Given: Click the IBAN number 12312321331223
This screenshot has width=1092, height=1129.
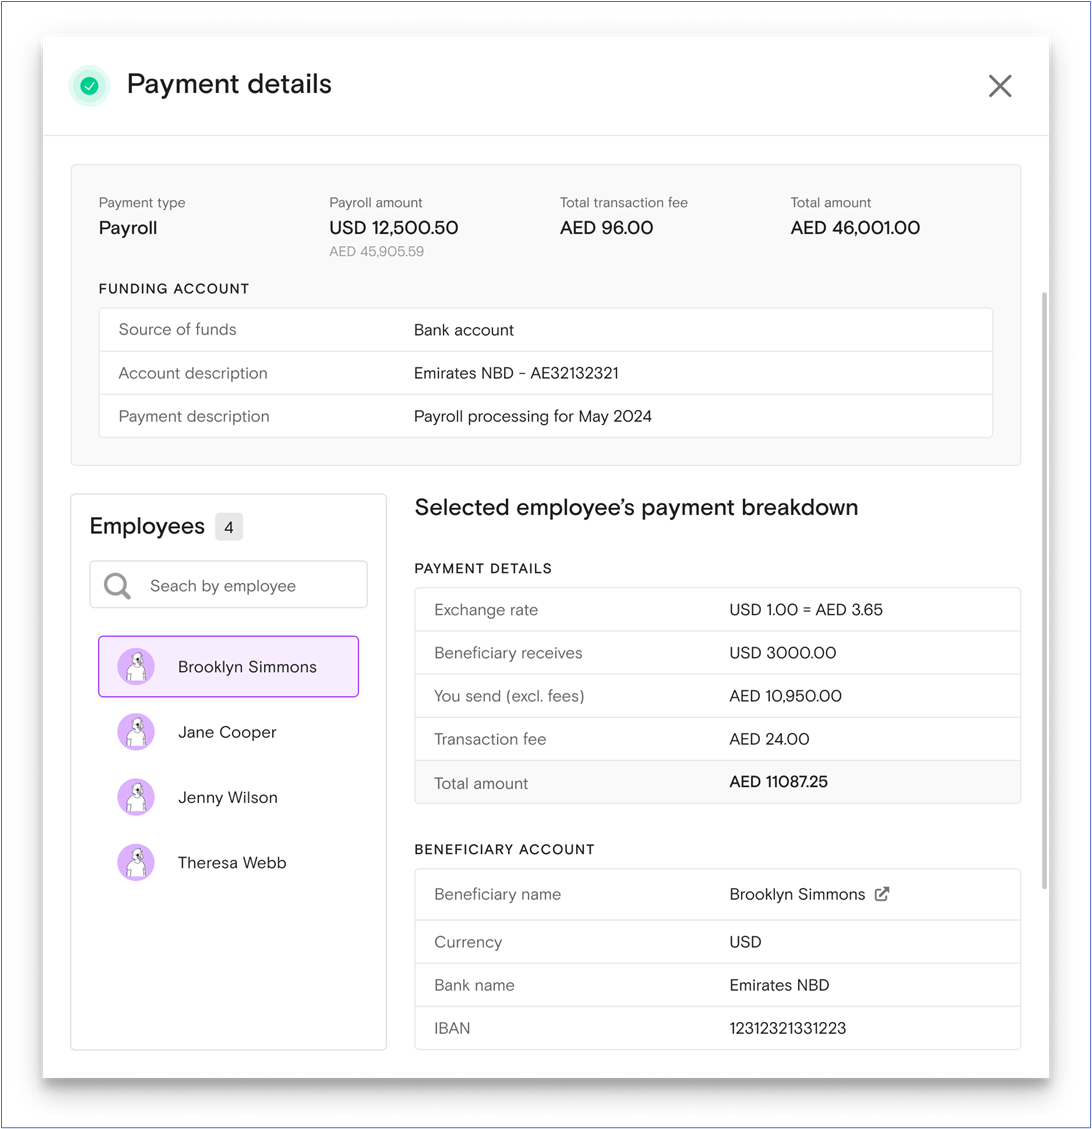Looking at the screenshot, I should coord(787,1028).
